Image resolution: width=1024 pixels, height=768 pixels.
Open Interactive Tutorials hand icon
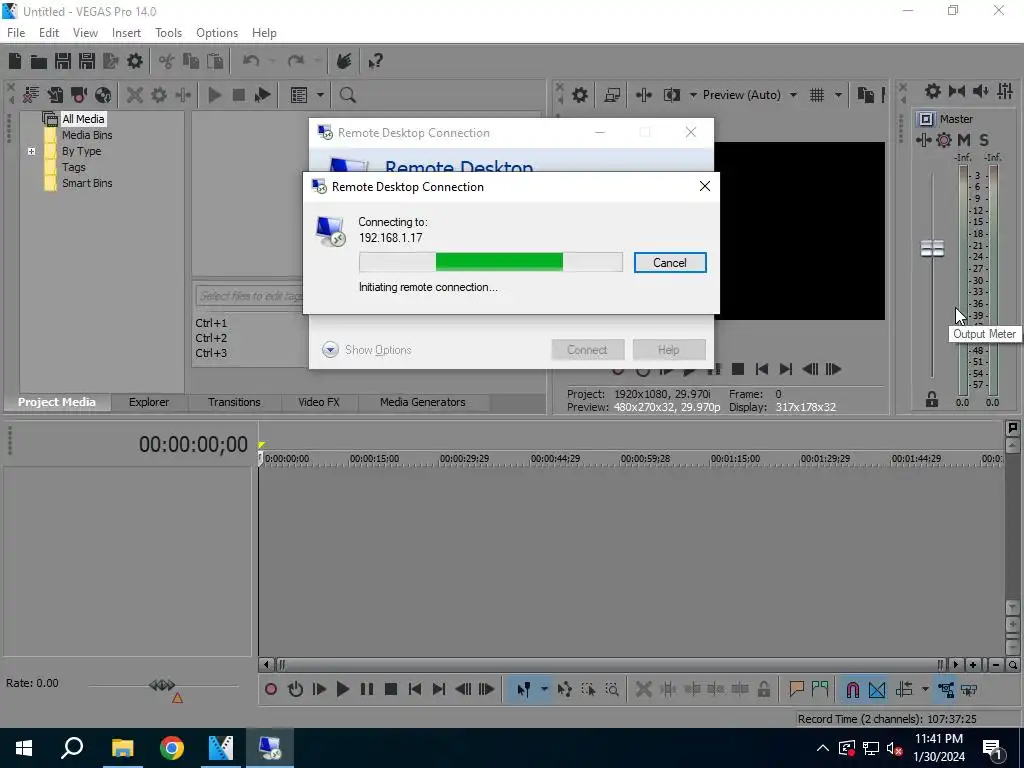[344, 61]
